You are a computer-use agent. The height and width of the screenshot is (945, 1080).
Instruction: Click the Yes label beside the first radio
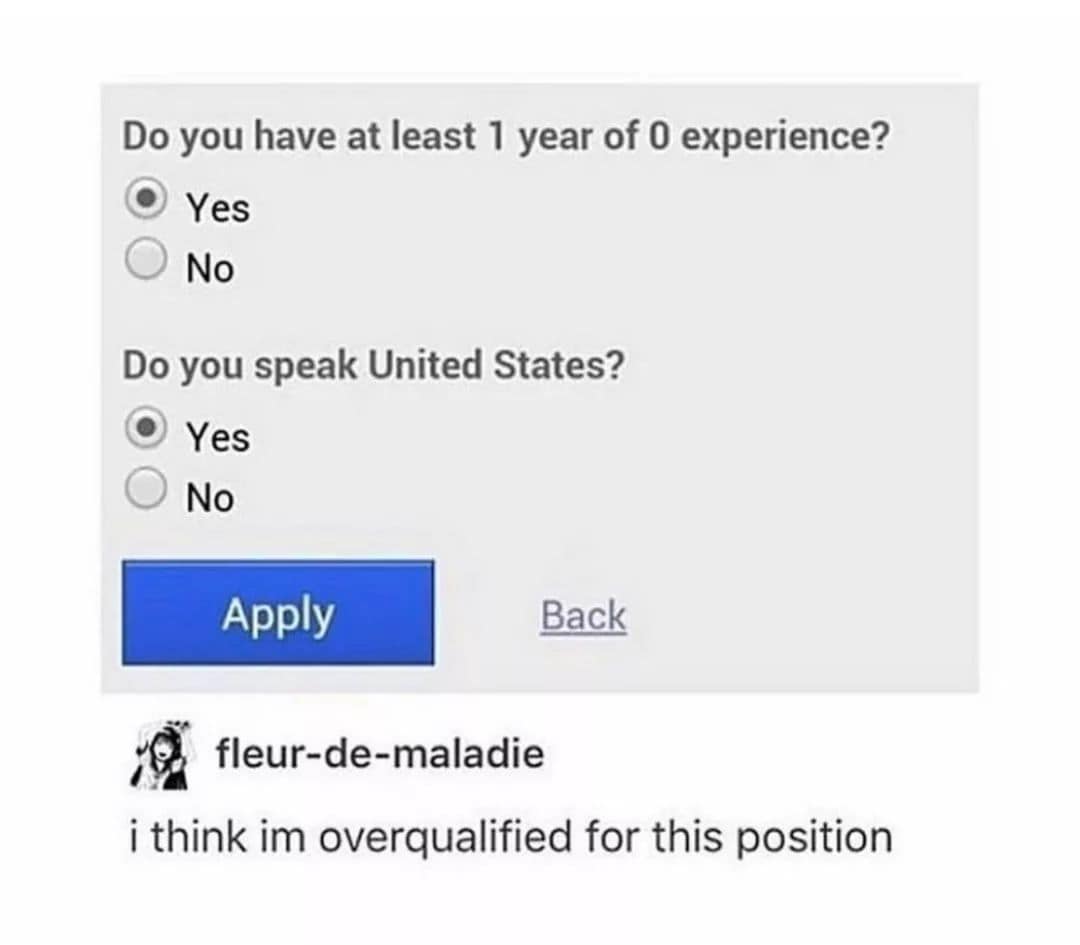coord(215,207)
